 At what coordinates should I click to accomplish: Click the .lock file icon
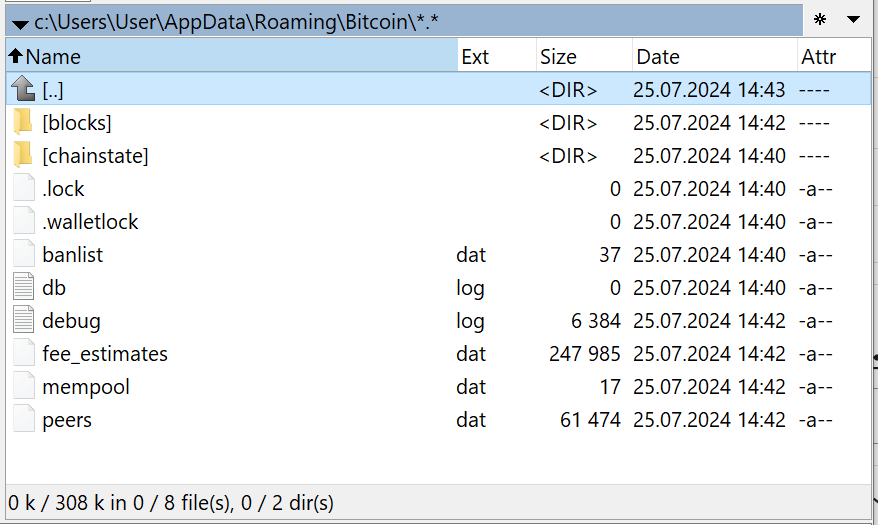(x=24, y=188)
